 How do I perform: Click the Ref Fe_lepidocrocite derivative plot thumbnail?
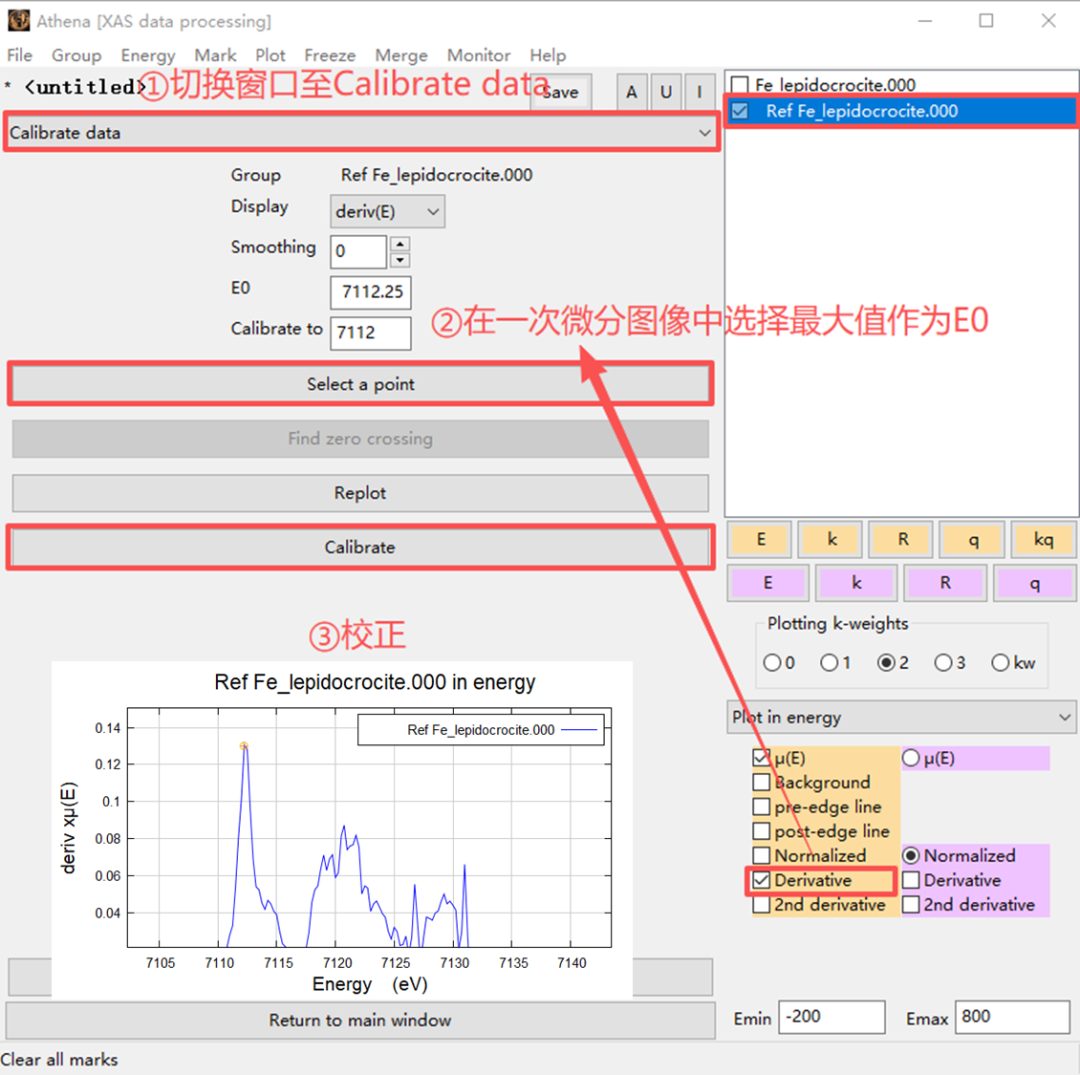pos(342,830)
